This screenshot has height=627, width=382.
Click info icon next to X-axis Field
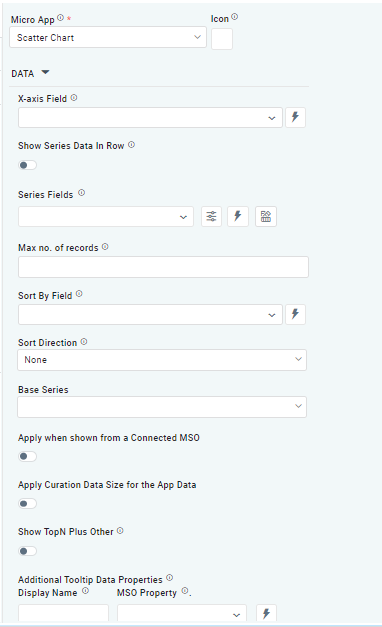coord(74,98)
